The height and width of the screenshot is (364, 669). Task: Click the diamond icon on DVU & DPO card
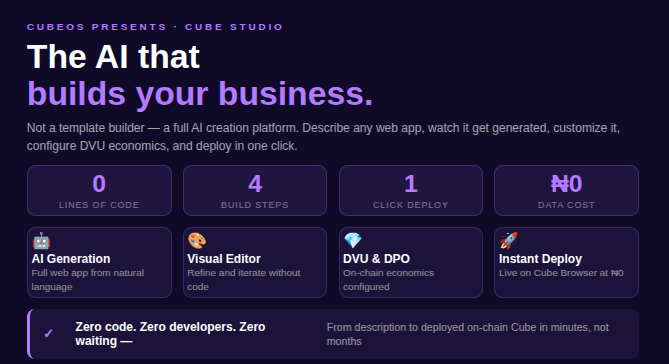pos(353,241)
